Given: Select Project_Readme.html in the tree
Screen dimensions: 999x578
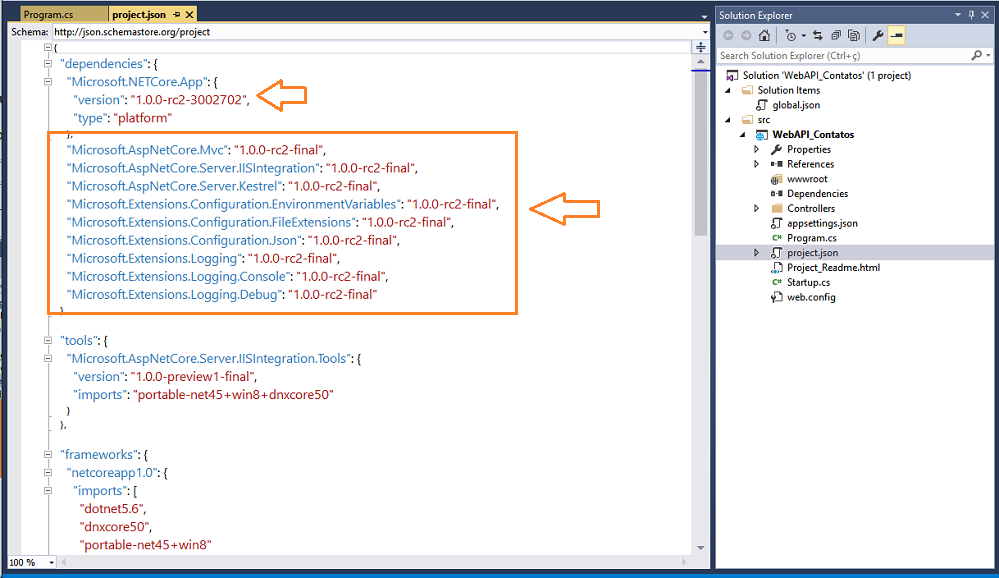Looking at the screenshot, I should (x=833, y=268).
